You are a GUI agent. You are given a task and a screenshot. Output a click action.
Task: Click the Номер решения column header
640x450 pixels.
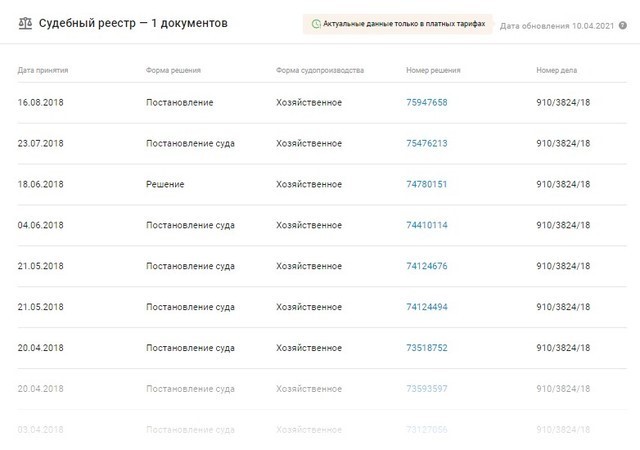(x=433, y=71)
